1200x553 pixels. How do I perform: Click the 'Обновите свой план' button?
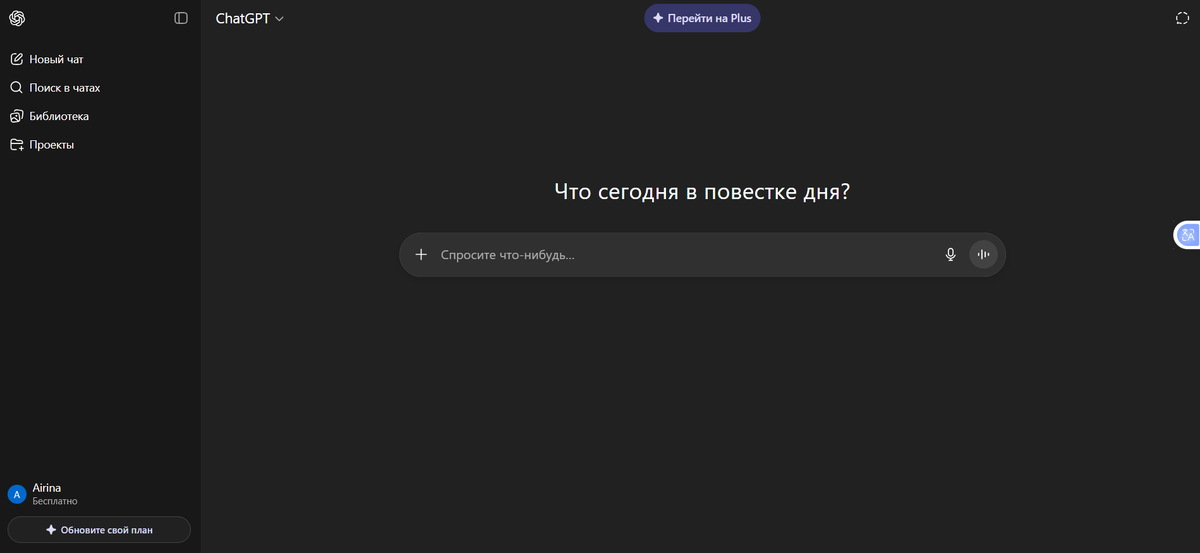[x=99, y=530]
